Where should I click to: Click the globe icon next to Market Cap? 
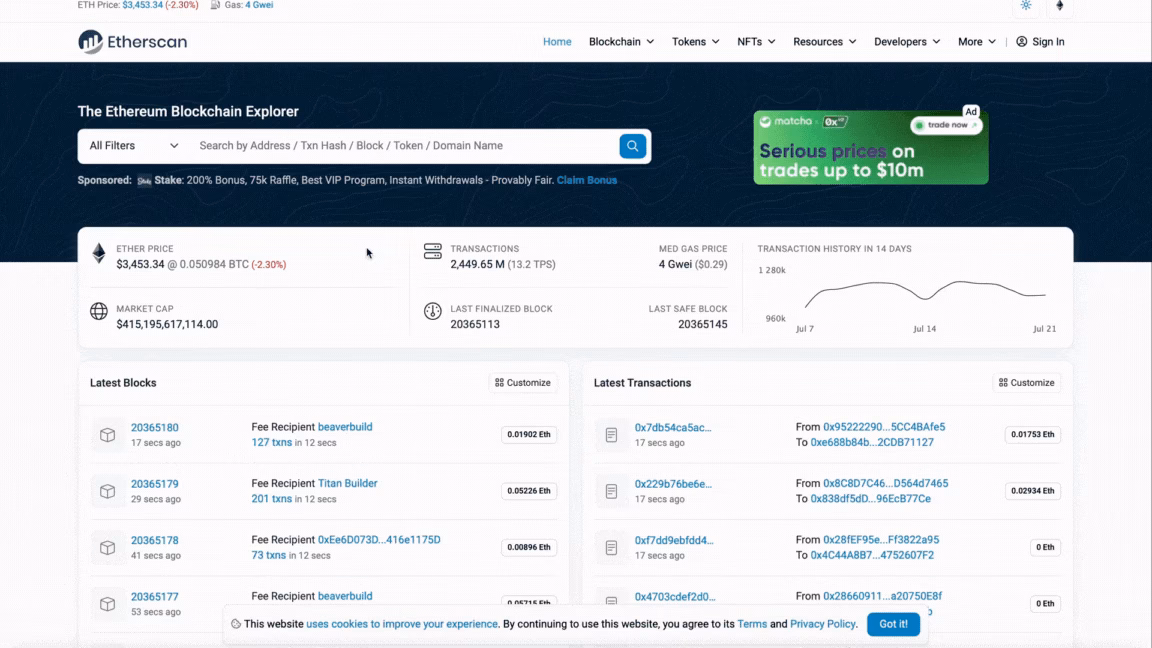(x=98, y=311)
